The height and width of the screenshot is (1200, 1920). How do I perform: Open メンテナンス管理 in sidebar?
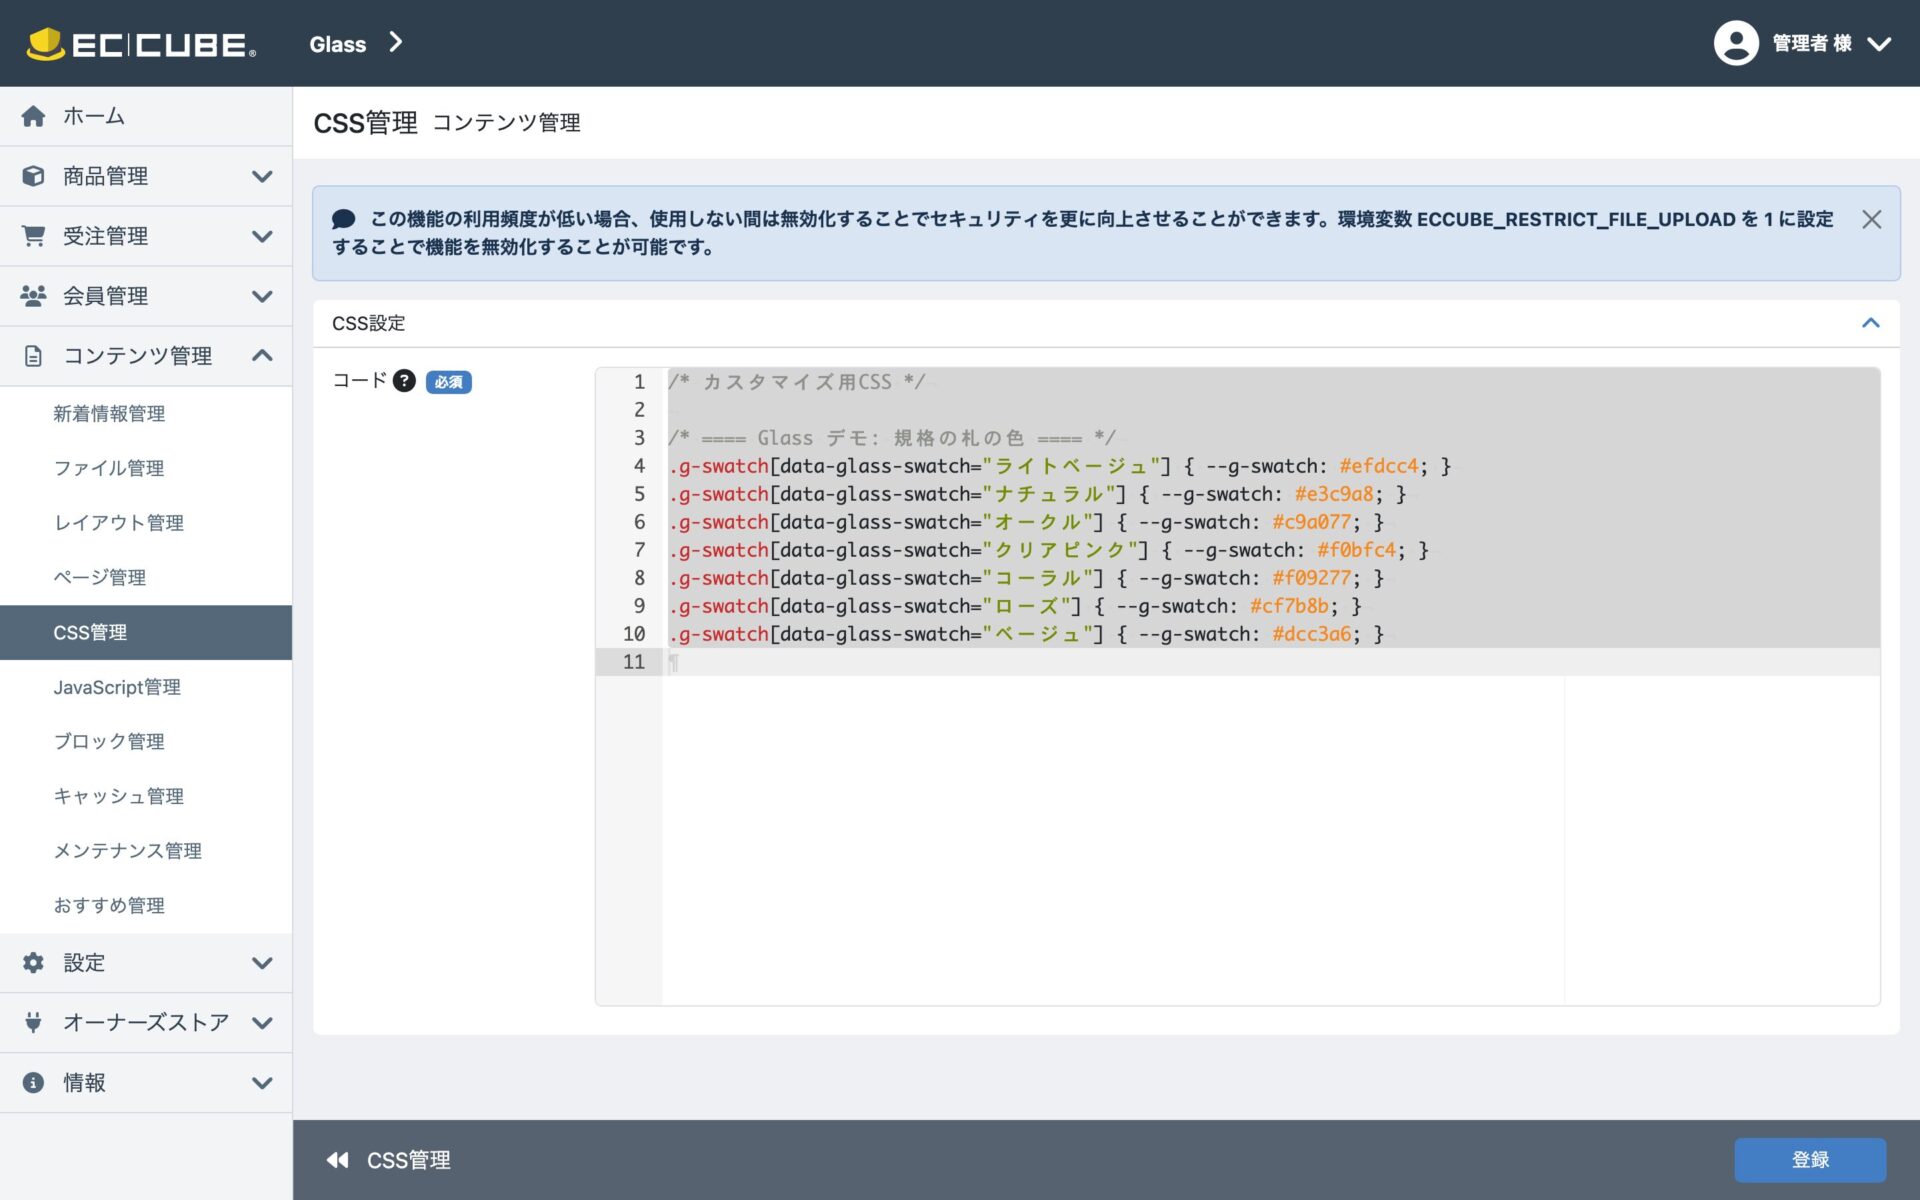[146, 851]
